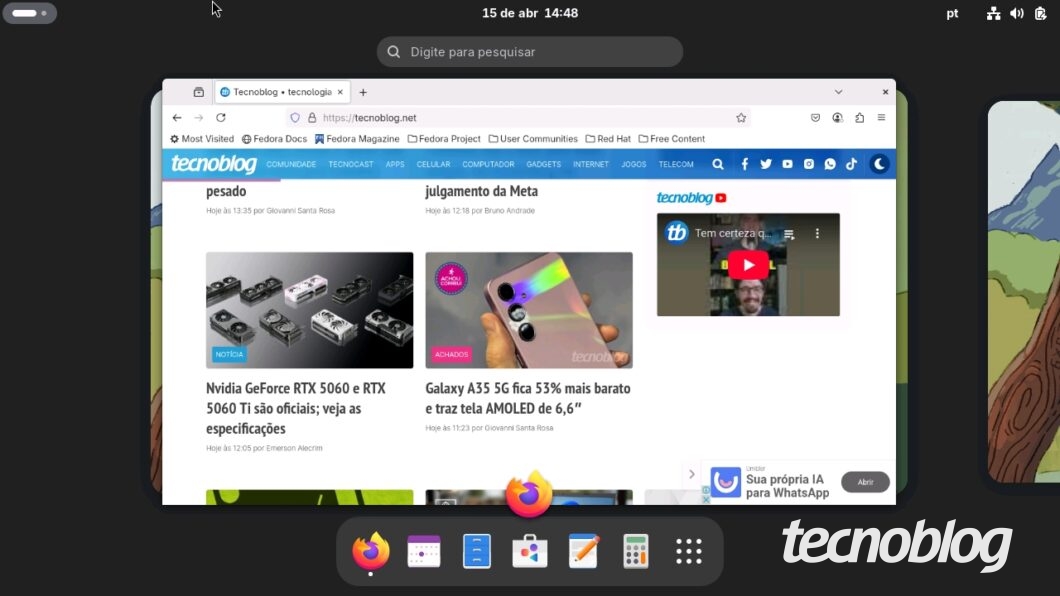
Task: Play the embedded YouTube video
Action: pyautogui.click(x=748, y=265)
